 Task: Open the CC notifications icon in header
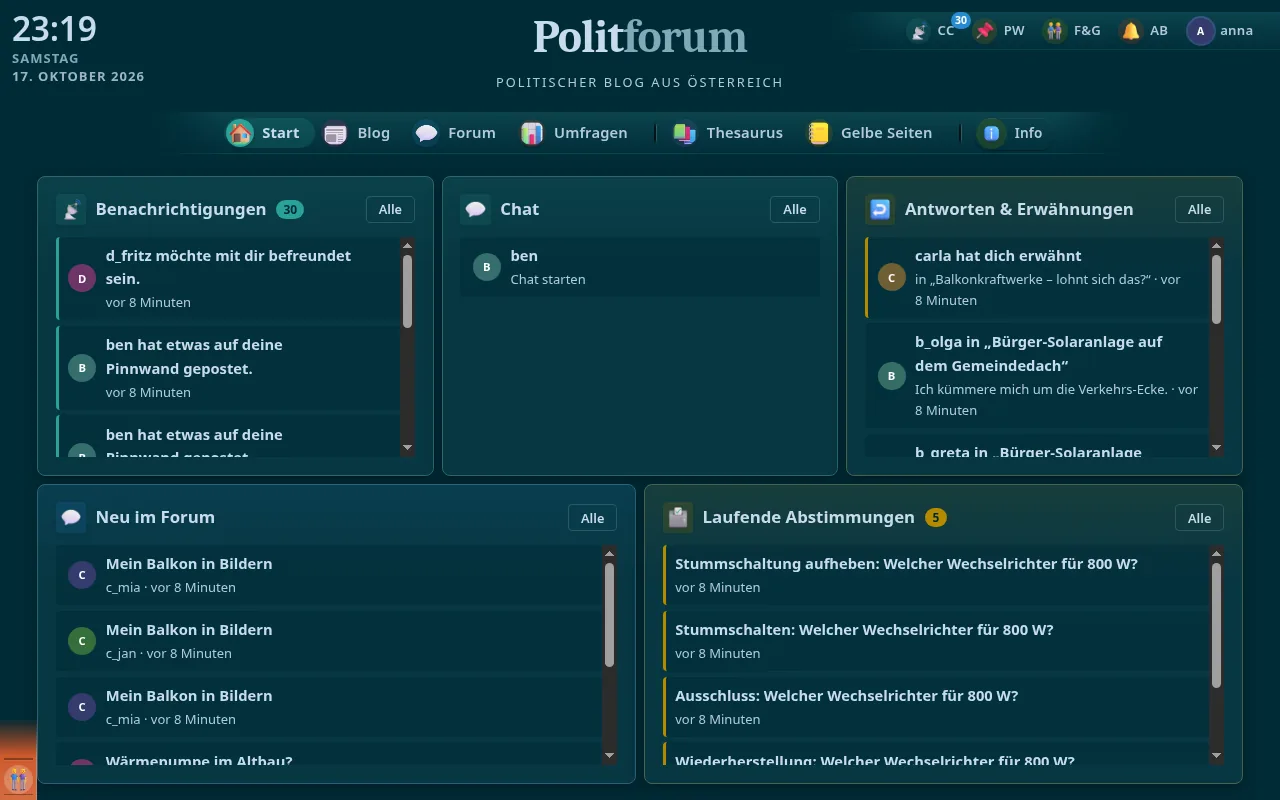[918, 31]
